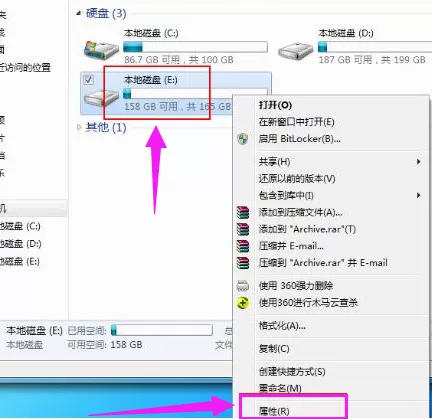Click the Local Disk (C:) drive icon
The width and height of the screenshot is (432, 419).
tap(101, 50)
